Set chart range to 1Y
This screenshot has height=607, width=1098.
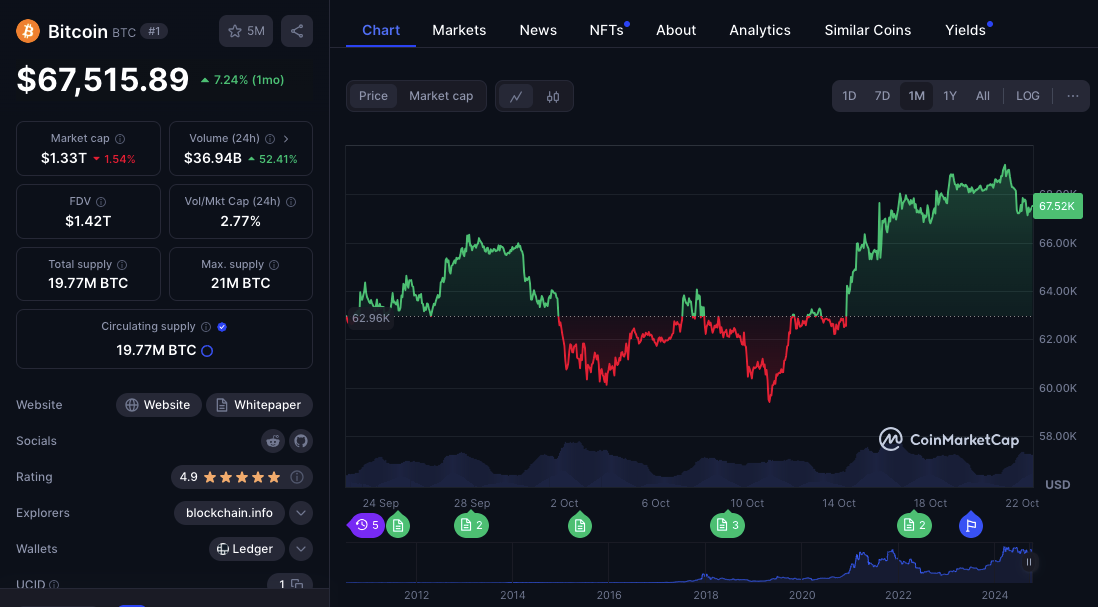(950, 96)
